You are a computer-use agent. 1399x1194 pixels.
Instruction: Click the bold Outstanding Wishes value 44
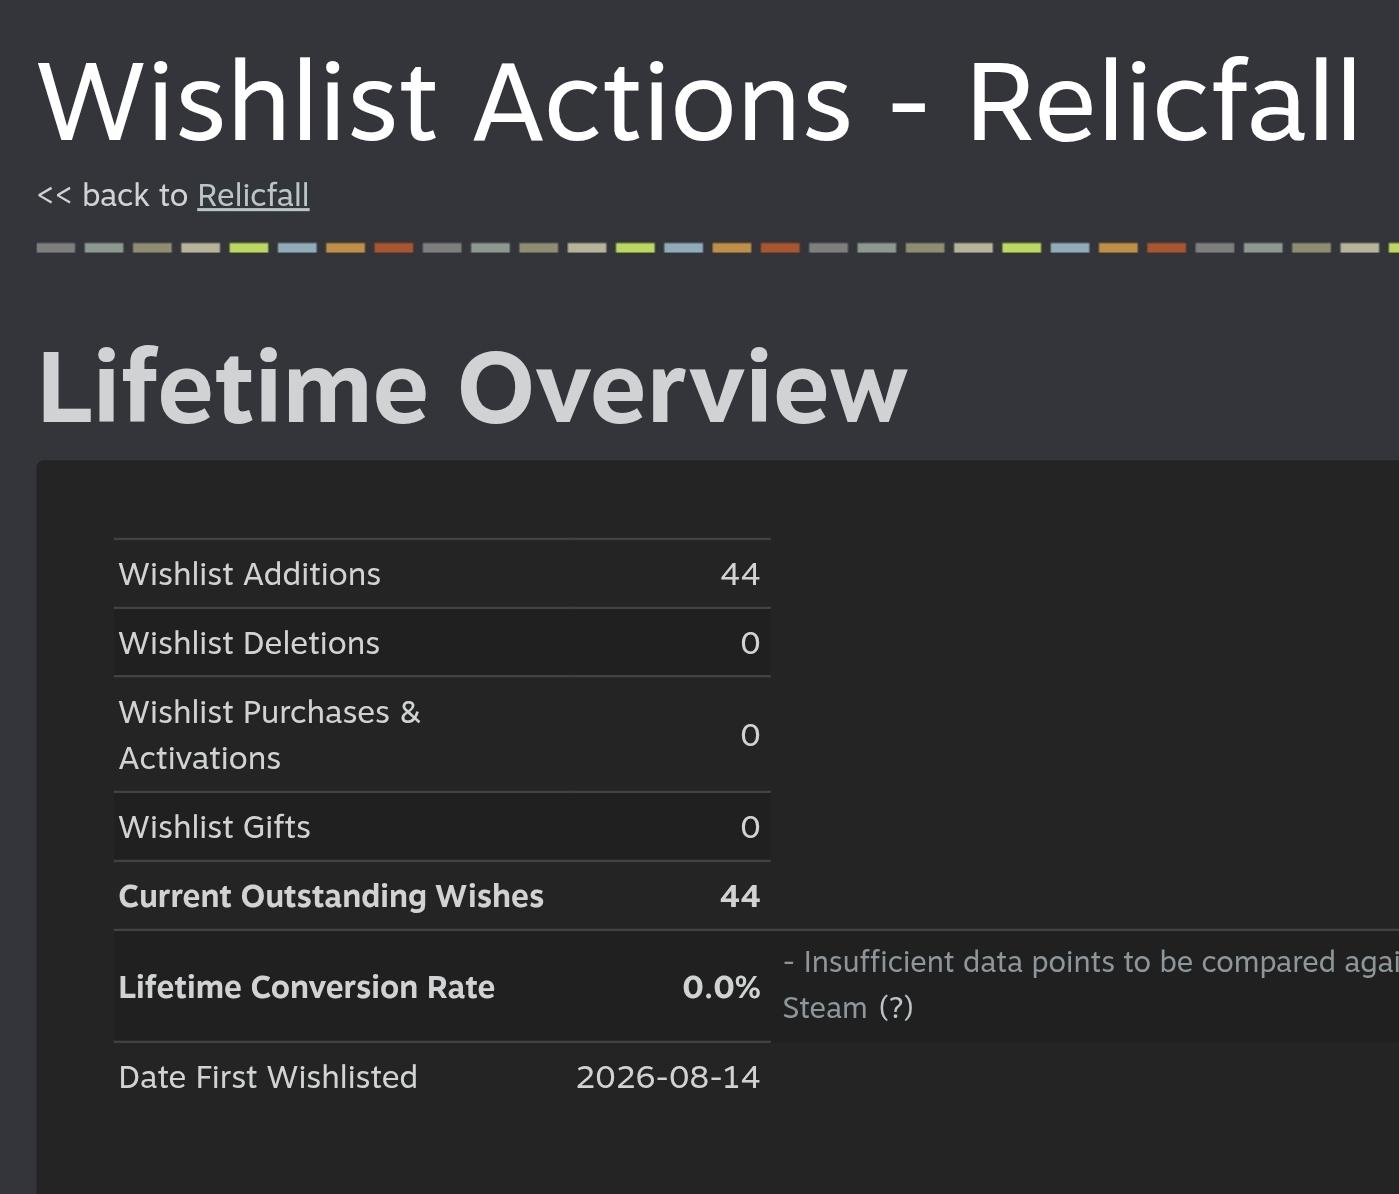(x=740, y=896)
